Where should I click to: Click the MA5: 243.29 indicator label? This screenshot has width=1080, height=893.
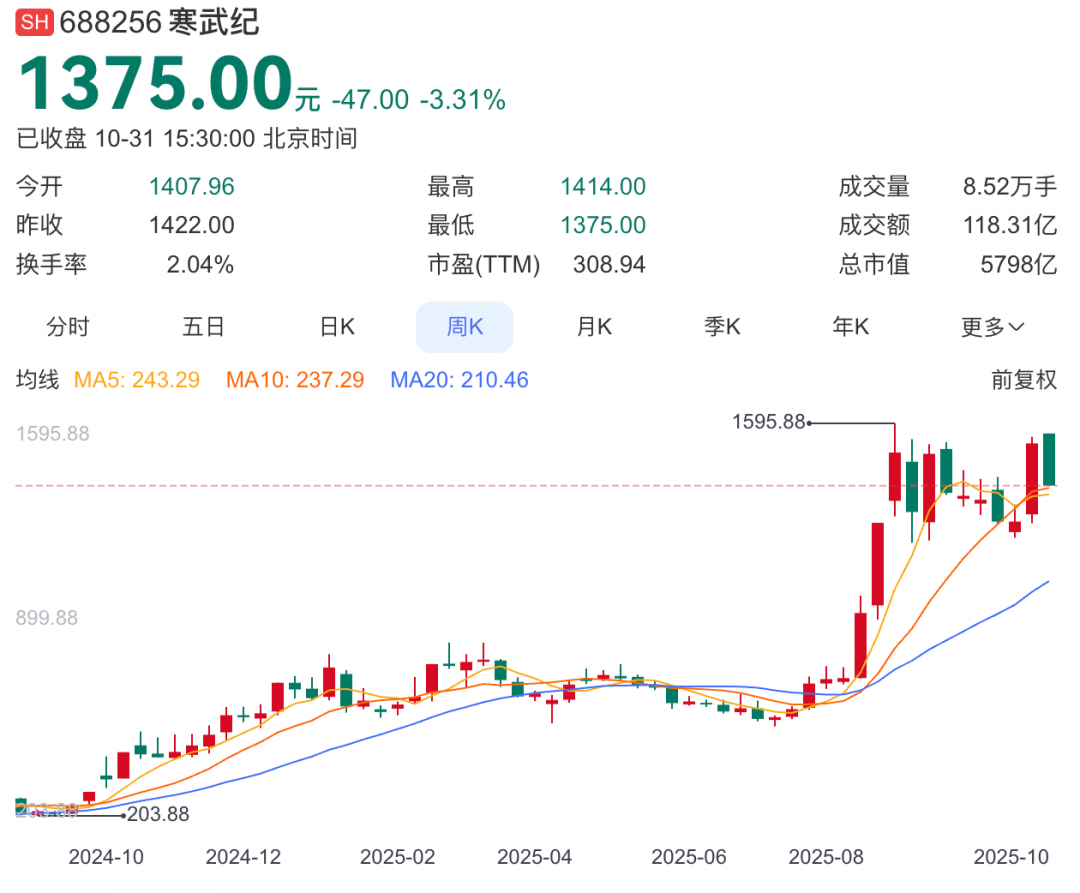[137, 379]
